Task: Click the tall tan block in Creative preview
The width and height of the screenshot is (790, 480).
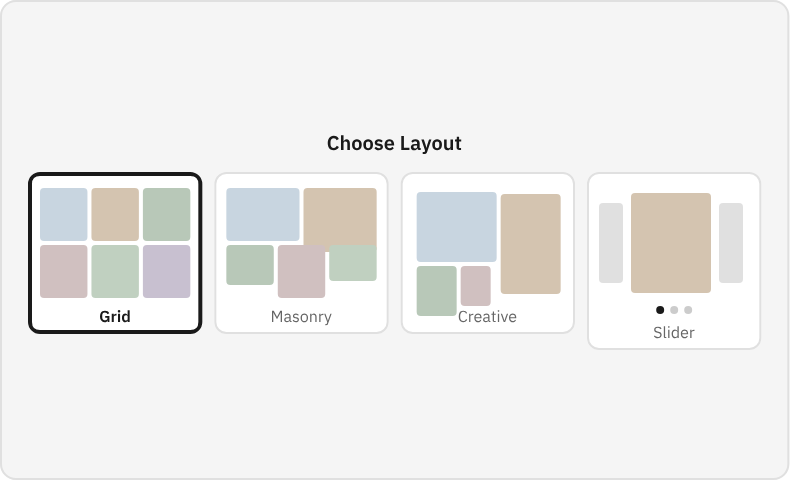Action: tap(531, 244)
